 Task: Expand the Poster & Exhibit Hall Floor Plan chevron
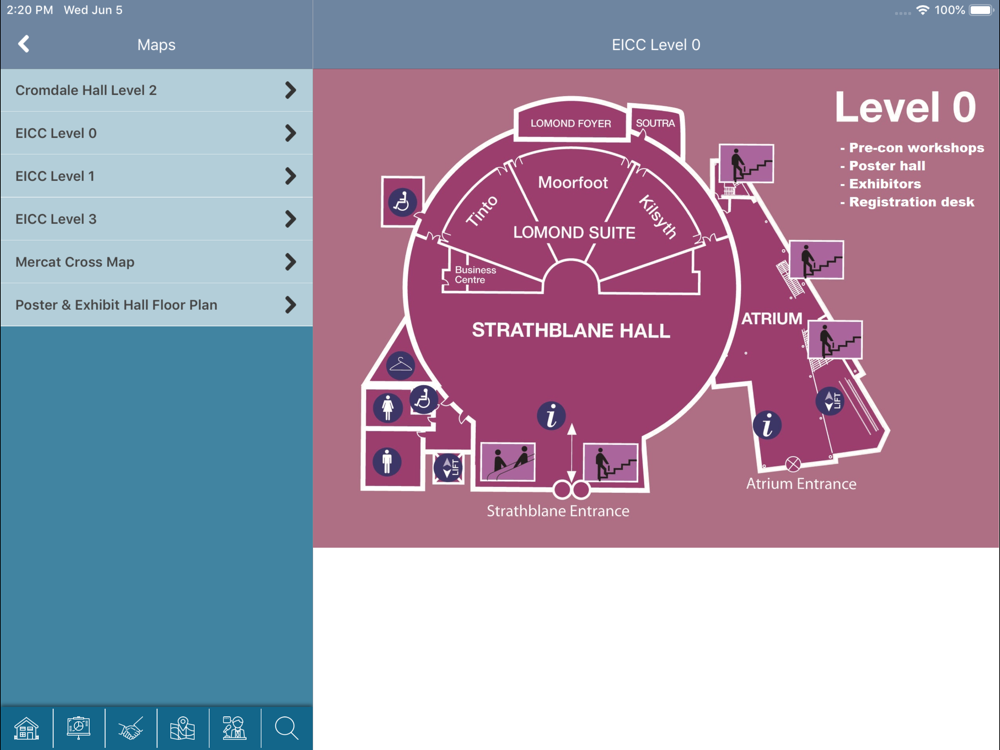[290, 305]
